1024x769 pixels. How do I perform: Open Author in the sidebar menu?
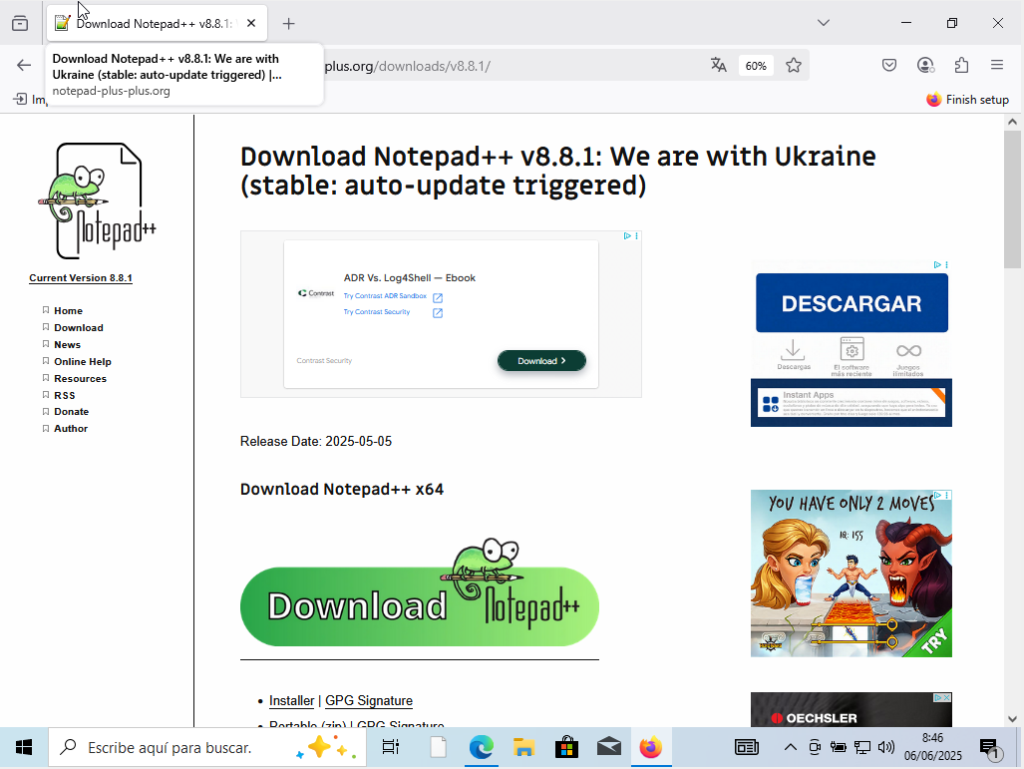pyautogui.click(x=71, y=429)
